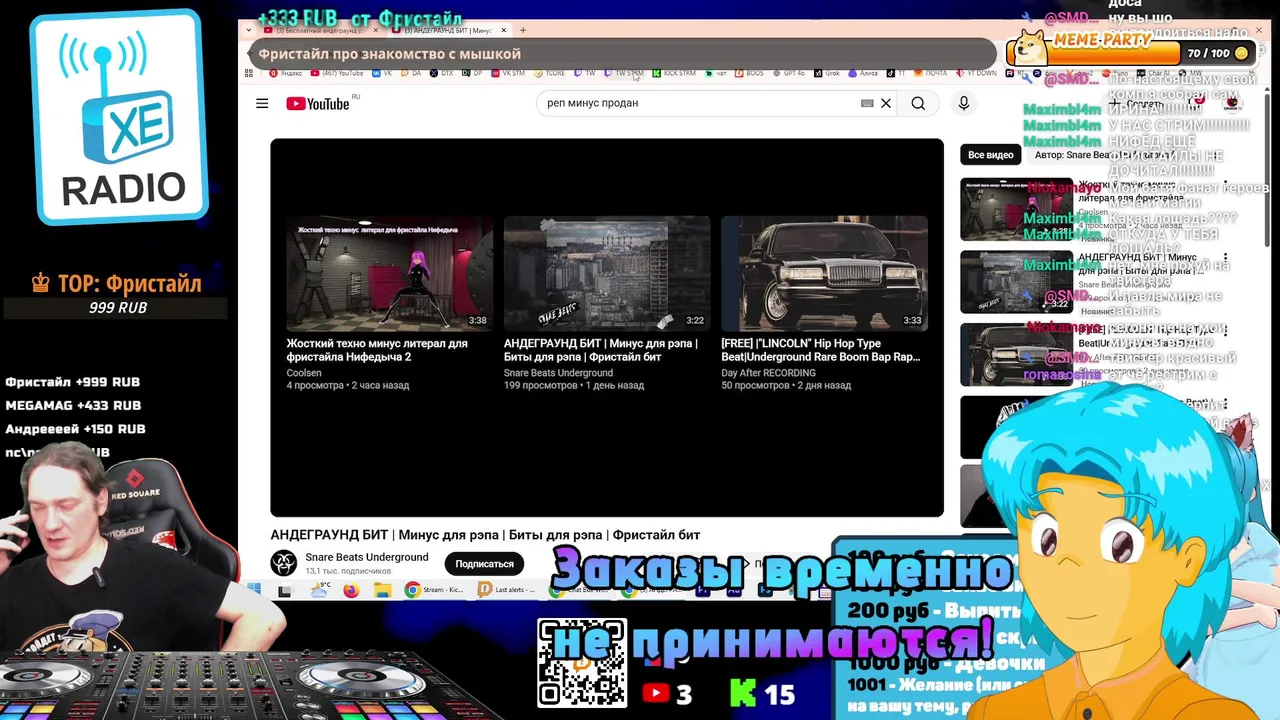Play end-screen LINCOLN Hip Hop beat video
This screenshot has height=720, width=1280.
[824, 273]
